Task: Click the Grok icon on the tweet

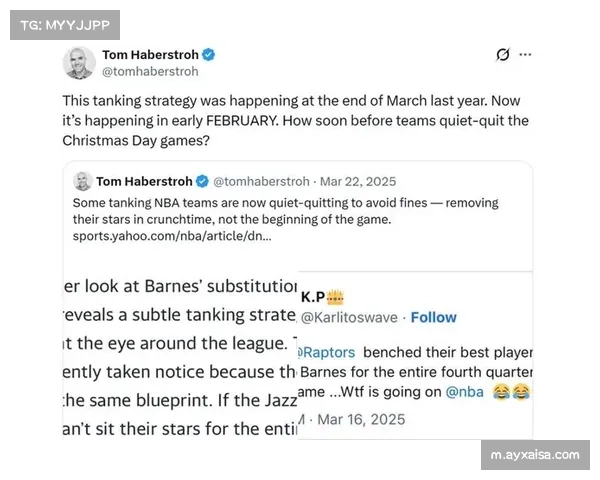Action: click(503, 55)
